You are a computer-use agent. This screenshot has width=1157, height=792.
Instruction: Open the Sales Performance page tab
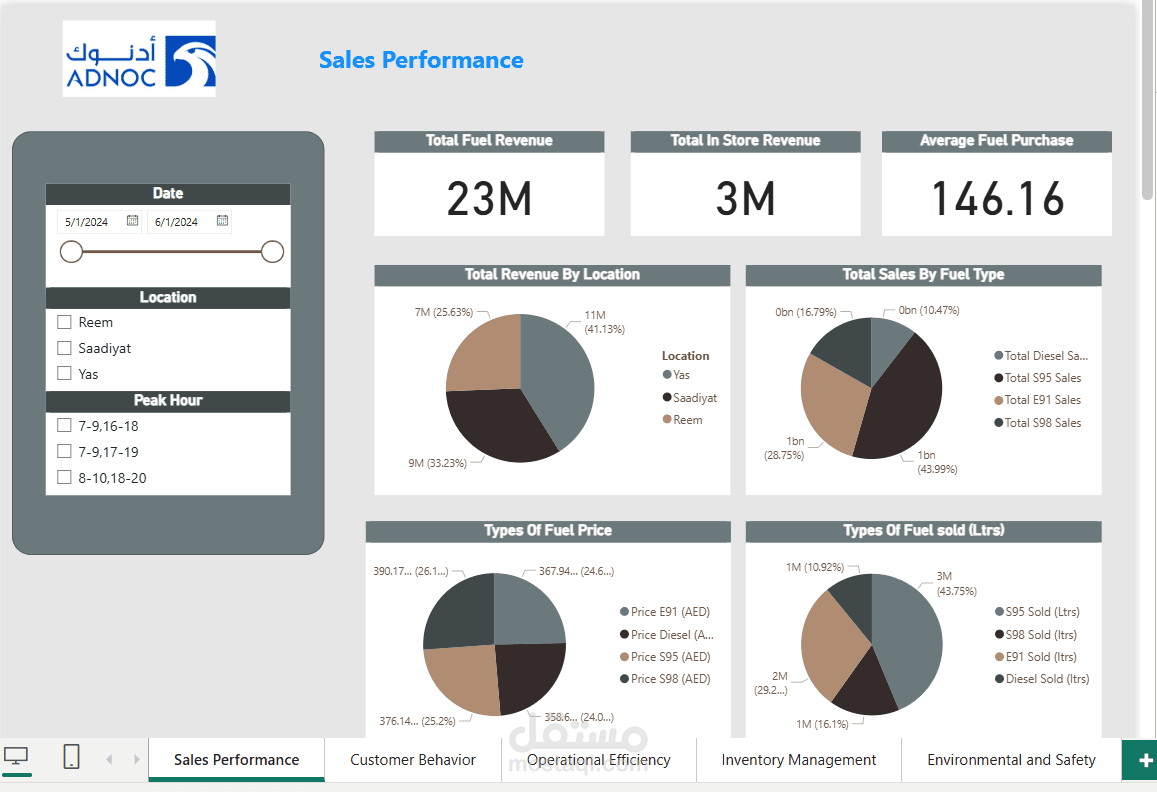[x=237, y=760]
